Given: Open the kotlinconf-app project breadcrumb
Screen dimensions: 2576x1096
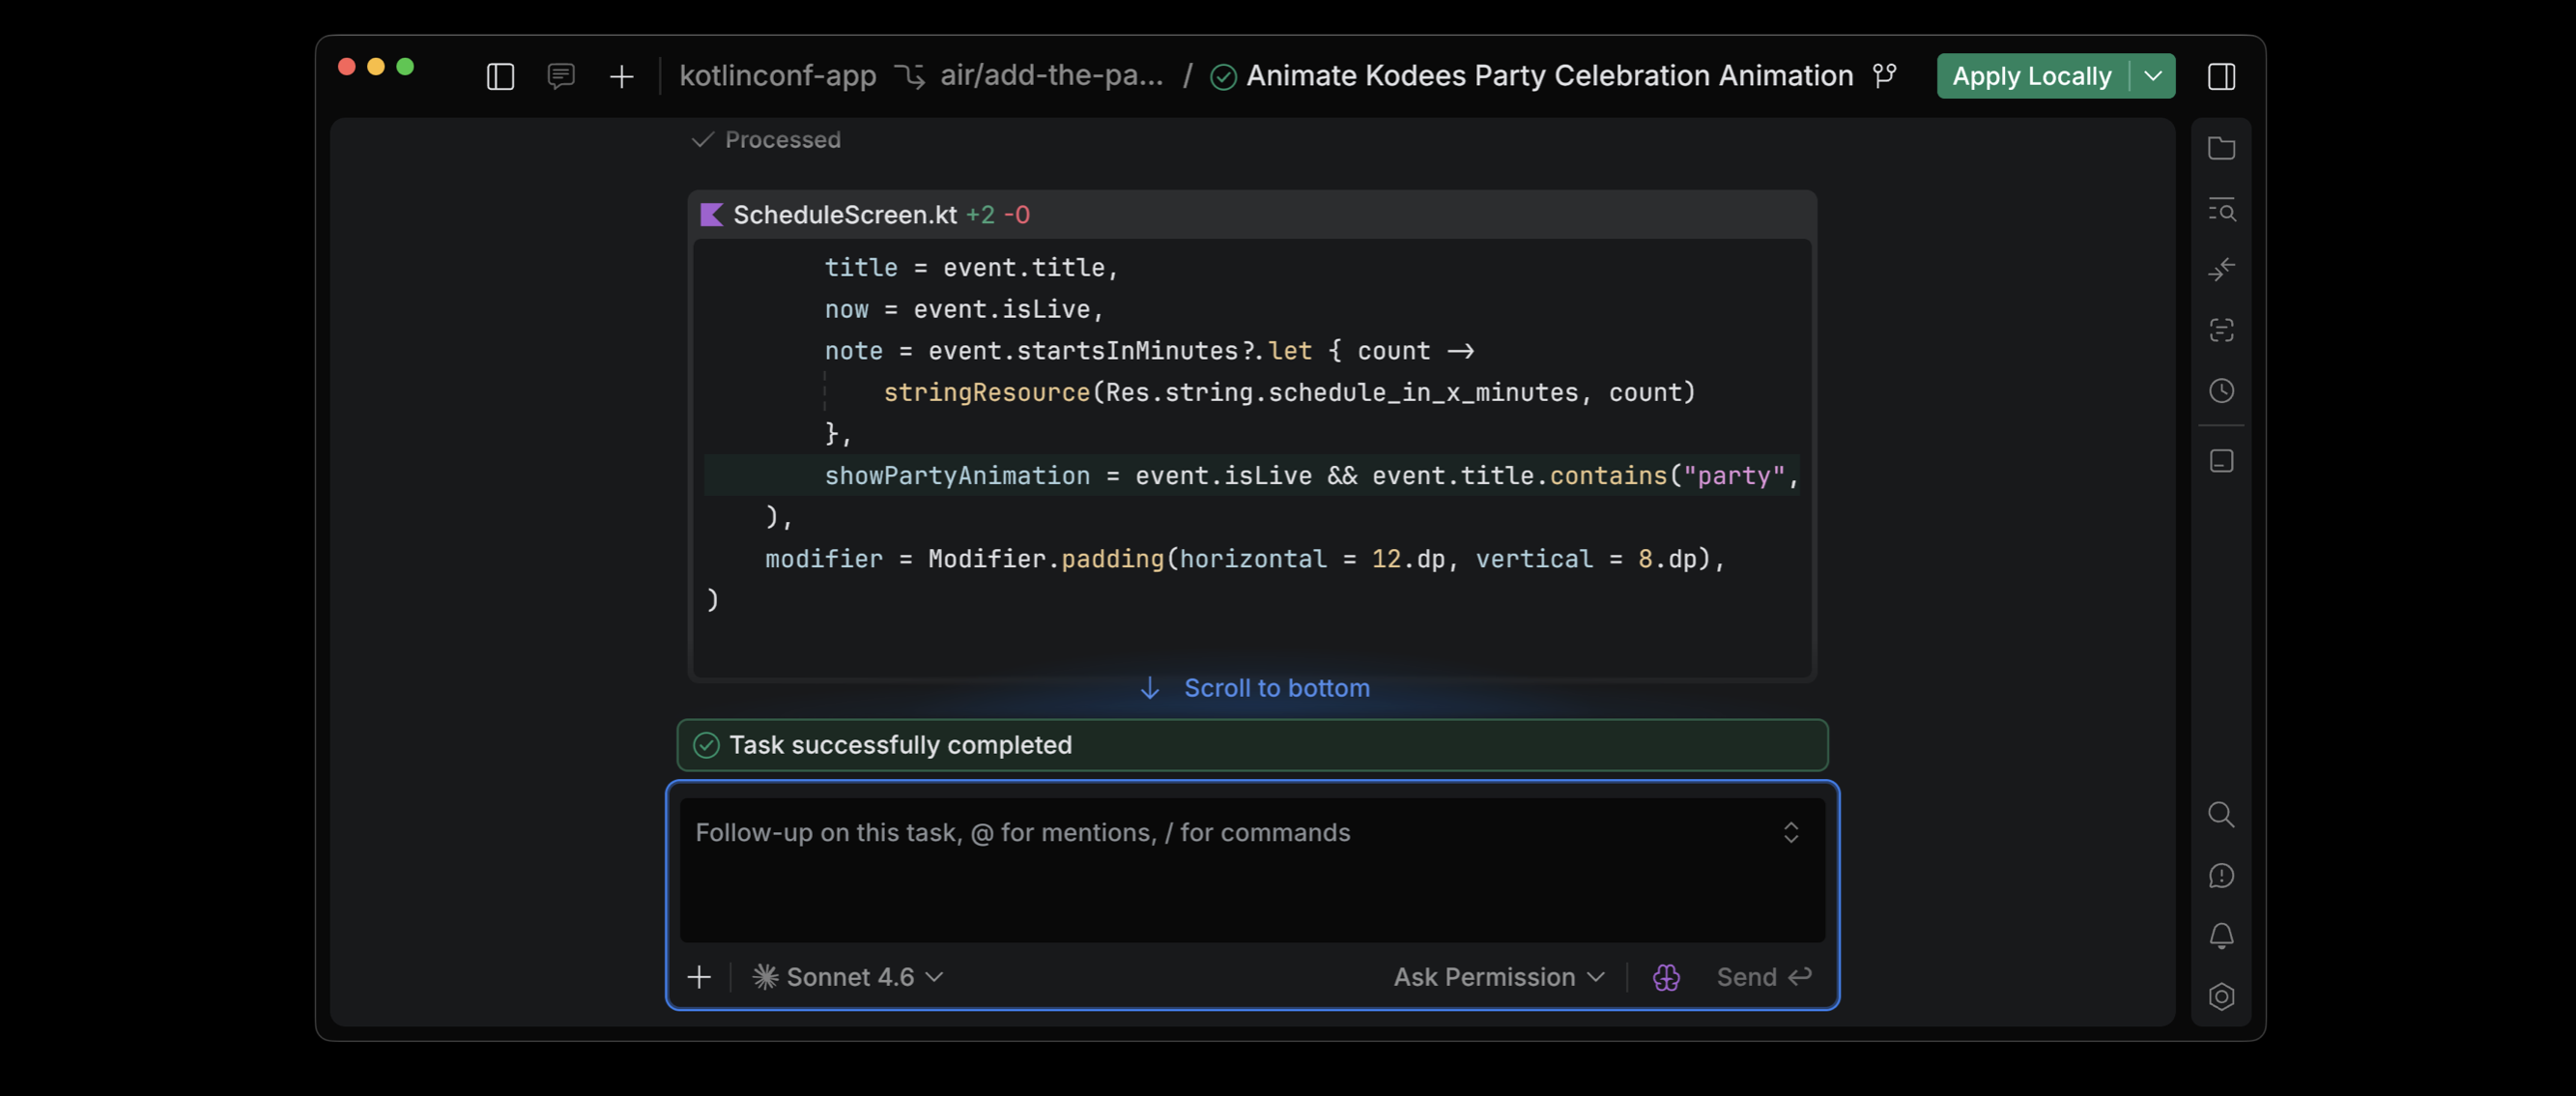Looking at the screenshot, I should tap(777, 76).
